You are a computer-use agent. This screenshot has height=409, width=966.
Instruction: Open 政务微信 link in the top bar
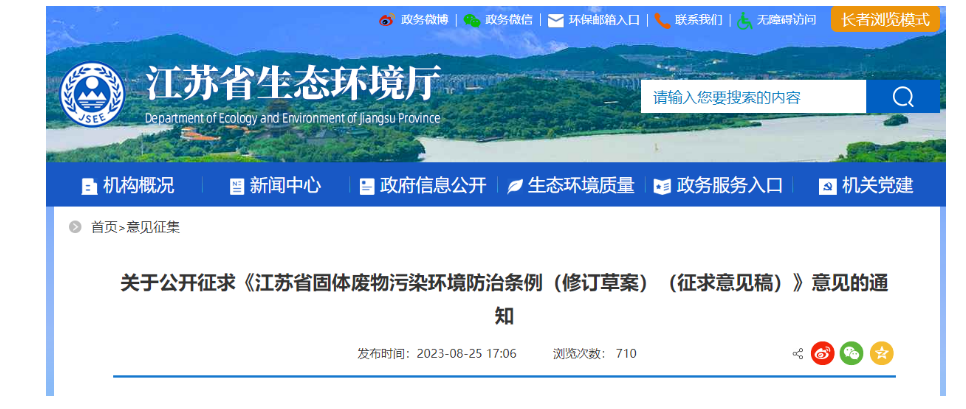pos(497,20)
